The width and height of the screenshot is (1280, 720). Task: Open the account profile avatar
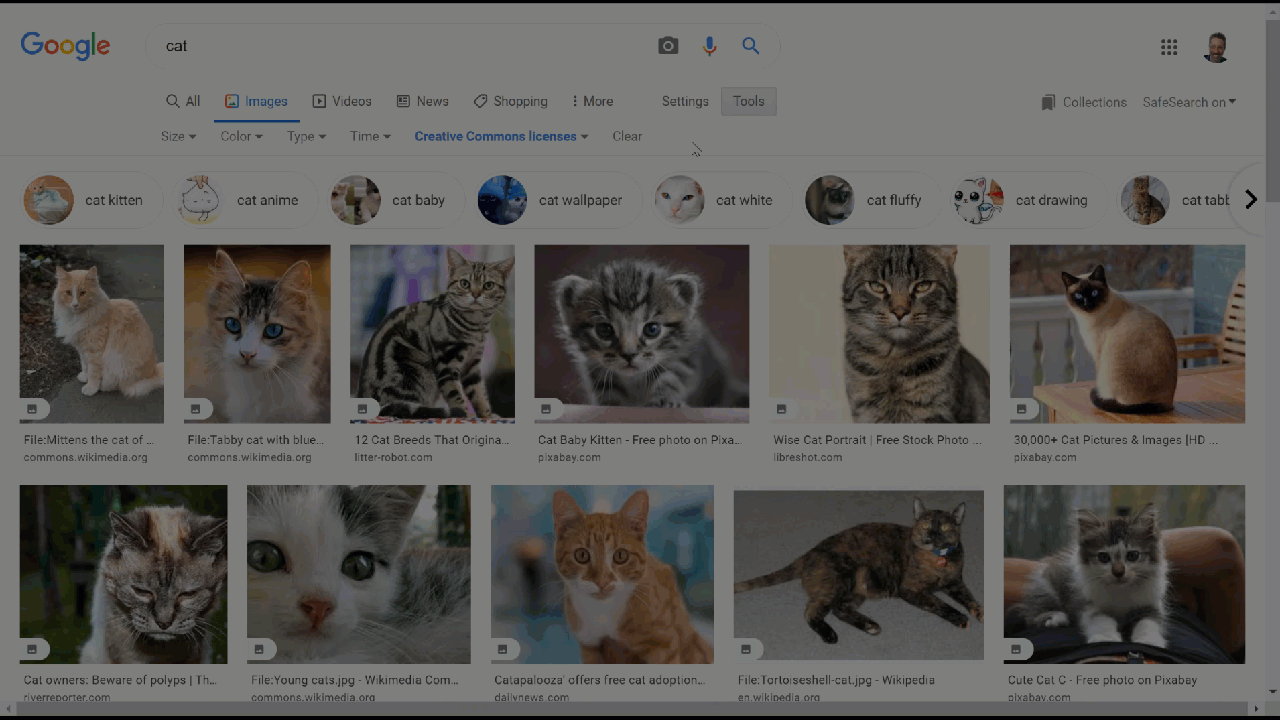(x=1216, y=47)
